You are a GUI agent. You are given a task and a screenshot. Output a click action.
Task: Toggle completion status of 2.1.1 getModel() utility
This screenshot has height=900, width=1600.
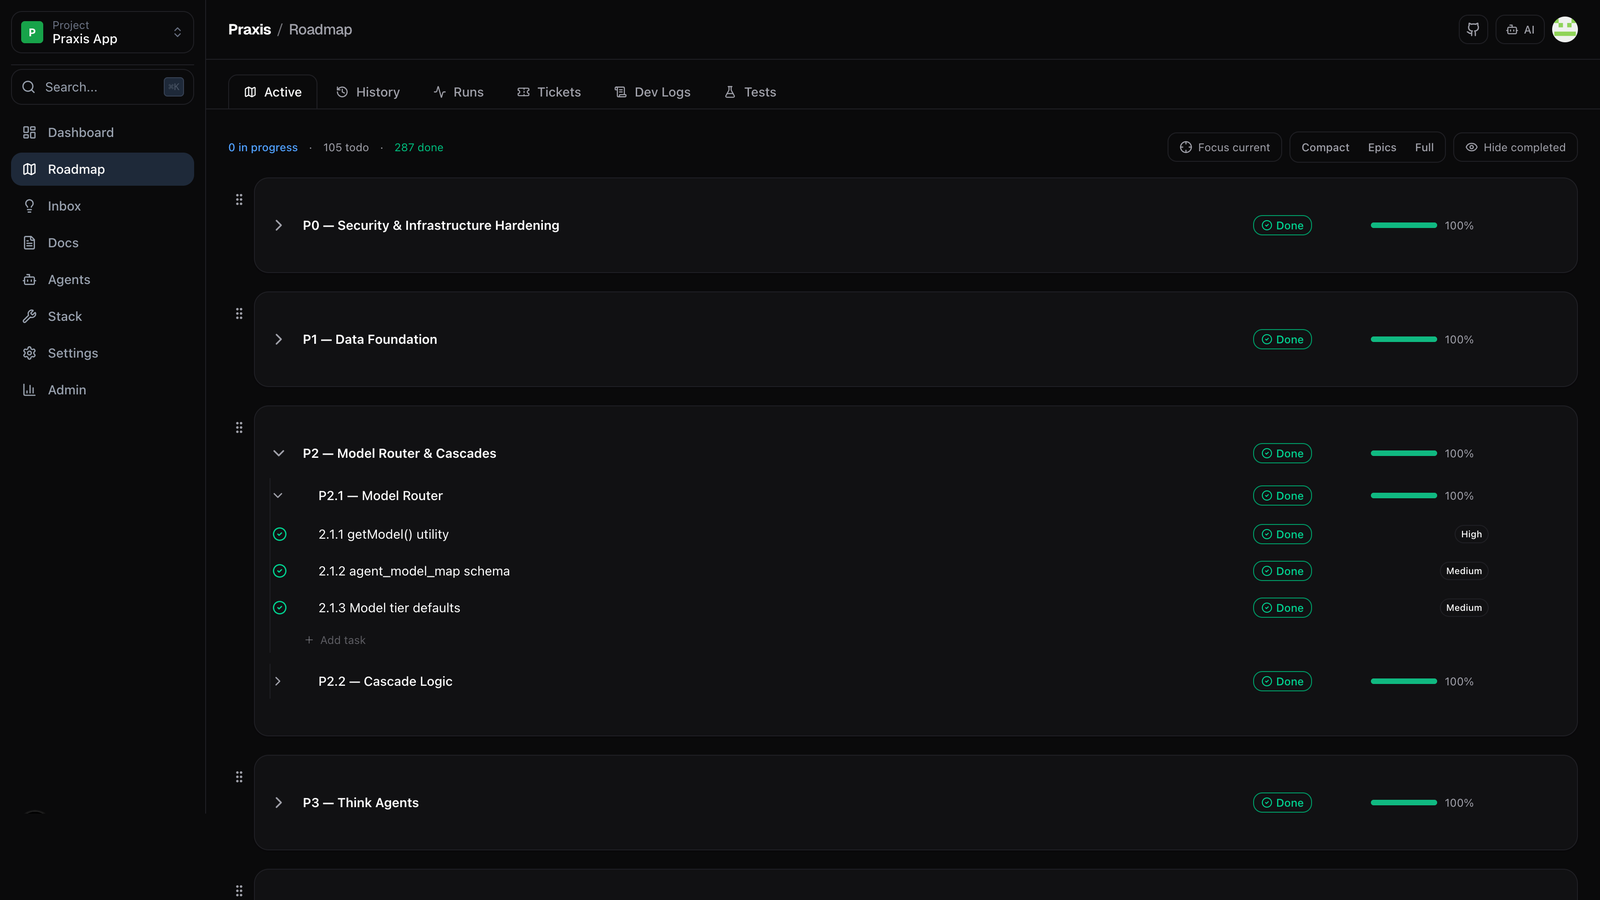coord(280,534)
